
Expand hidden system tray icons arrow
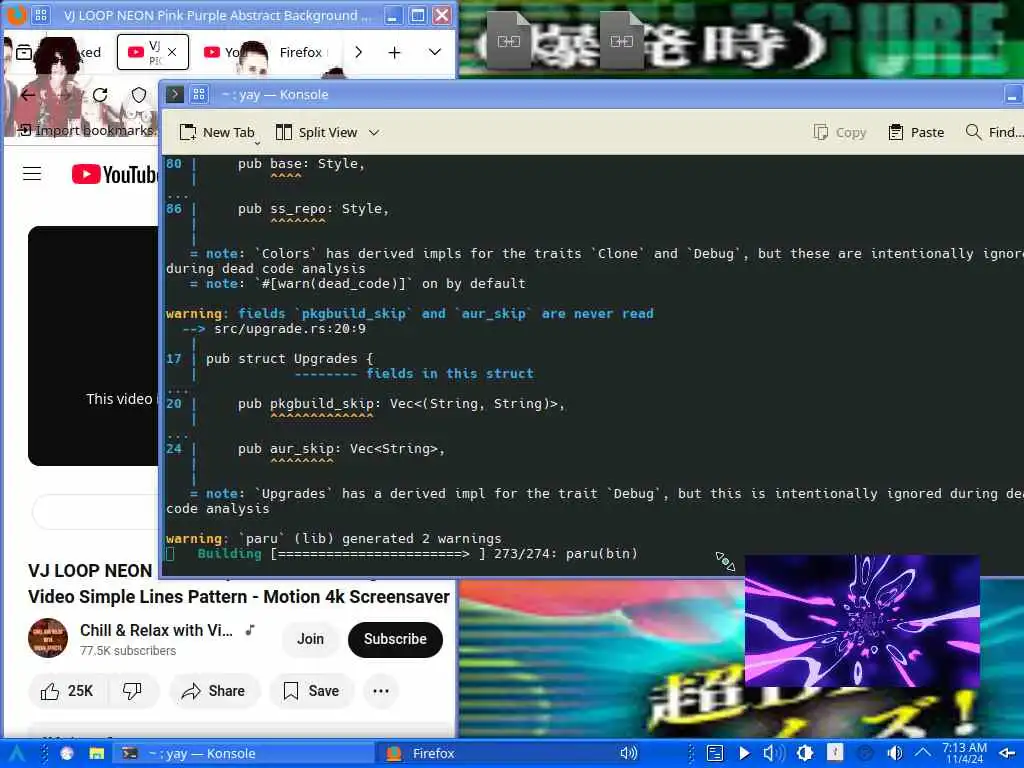coord(922,754)
